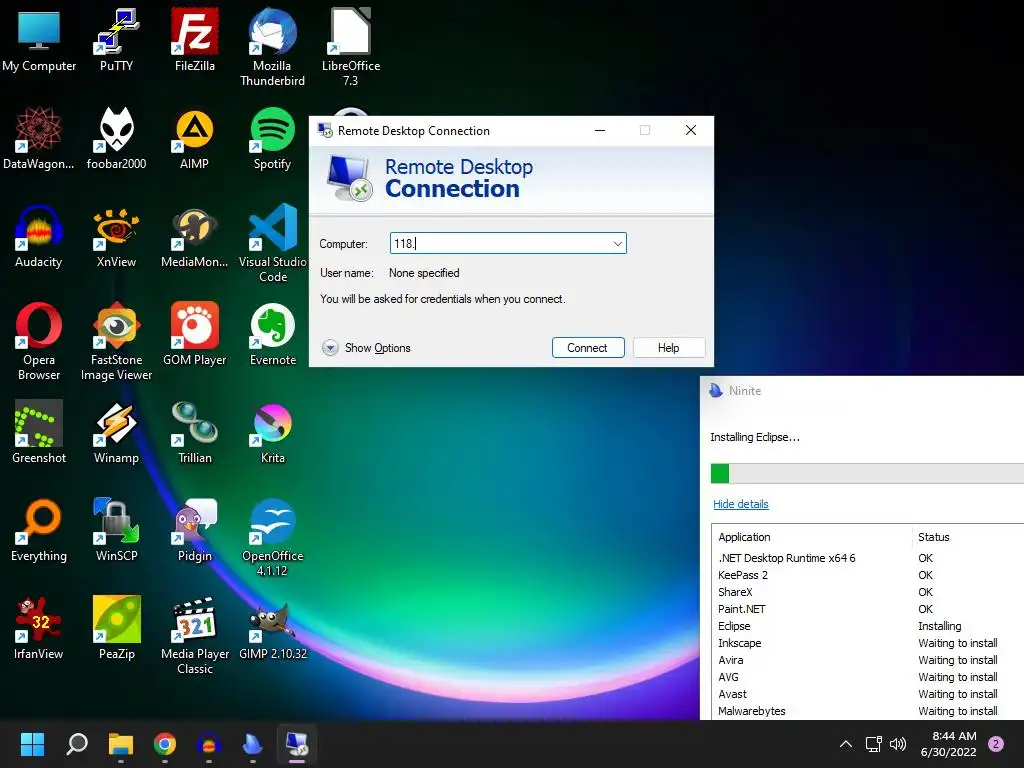This screenshot has width=1024, height=768.
Task: Open the Evernote desktop shortcut
Action: (x=272, y=334)
